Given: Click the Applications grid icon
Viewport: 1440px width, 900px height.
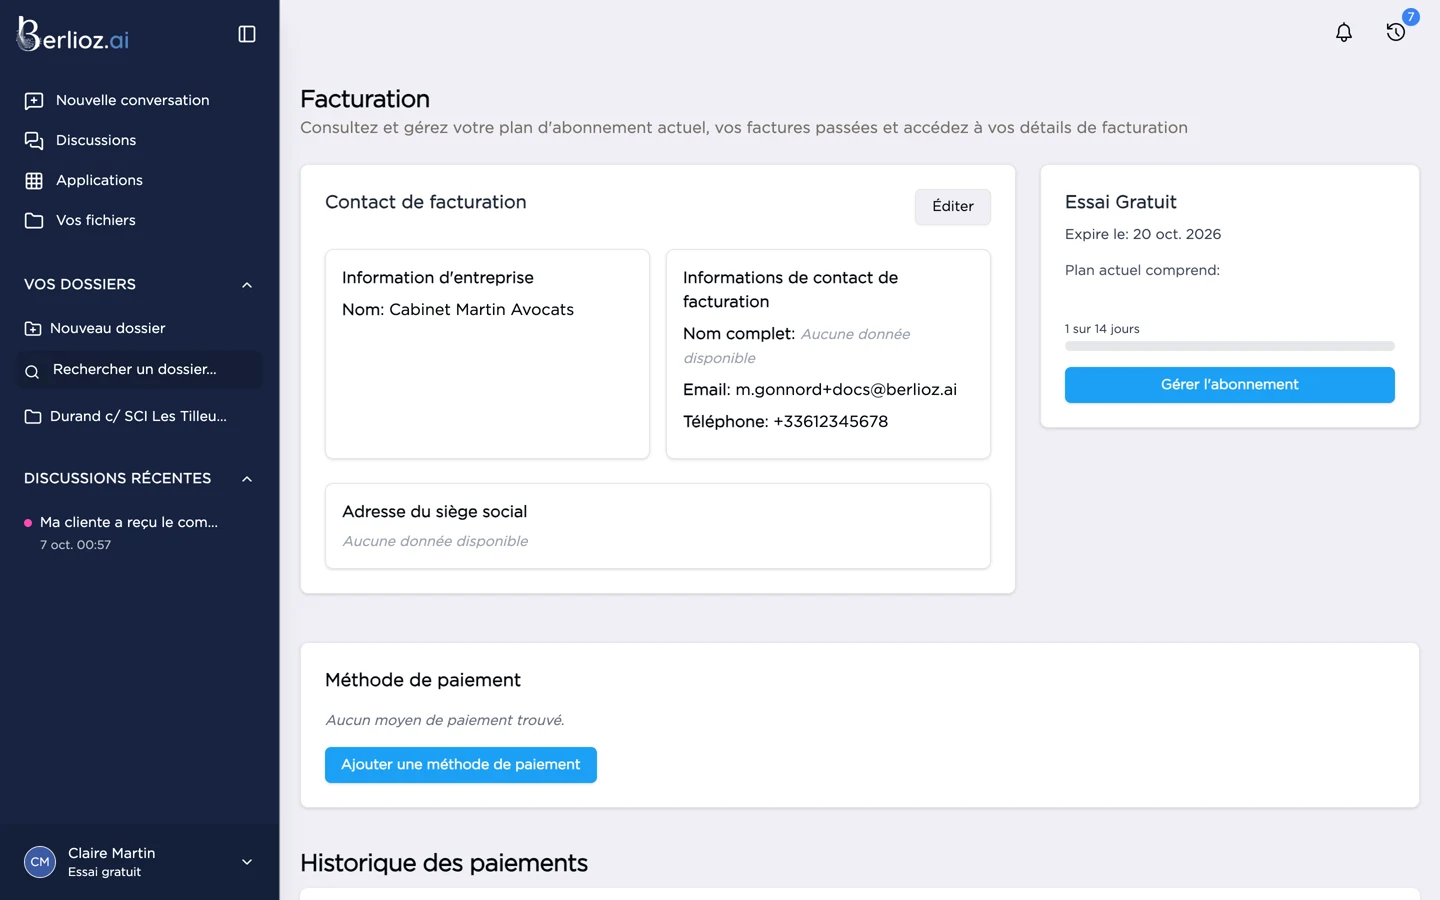Looking at the screenshot, I should click(x=34, y=180).
